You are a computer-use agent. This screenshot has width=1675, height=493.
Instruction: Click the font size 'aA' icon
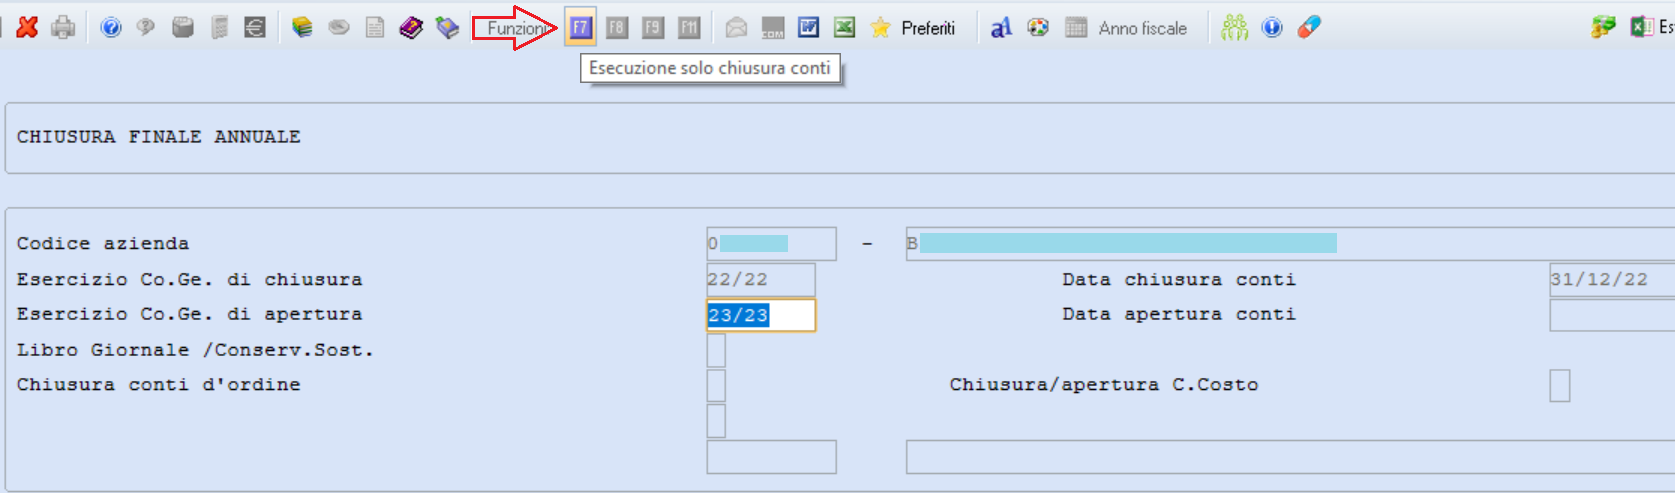click(1001, 28)
